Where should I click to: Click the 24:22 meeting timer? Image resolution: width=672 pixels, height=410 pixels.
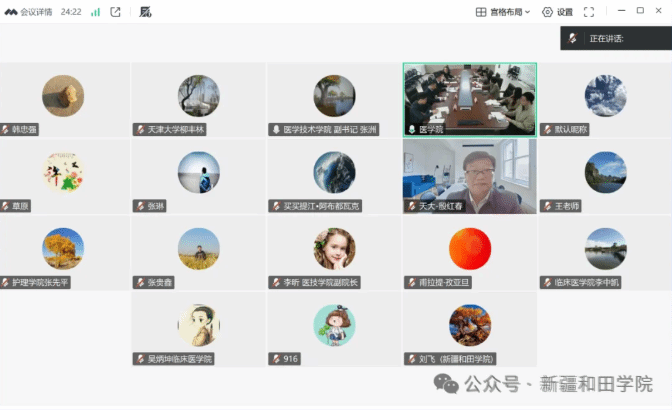click(x=71, y=12)
